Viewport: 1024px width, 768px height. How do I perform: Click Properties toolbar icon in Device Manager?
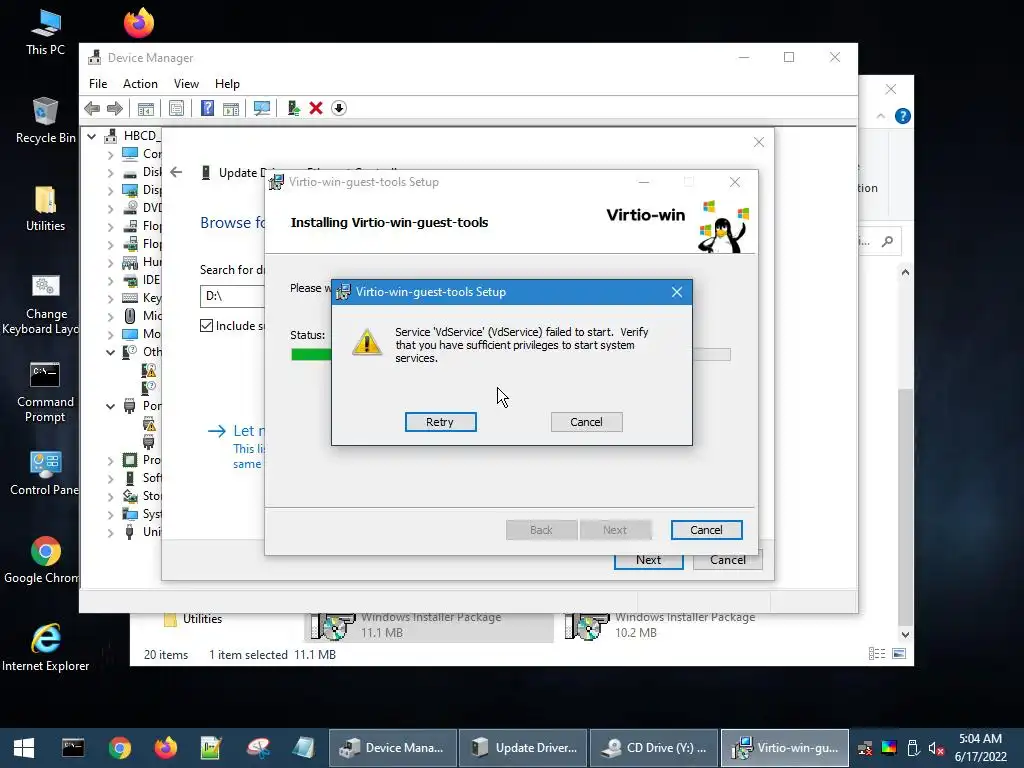[176, 108]
